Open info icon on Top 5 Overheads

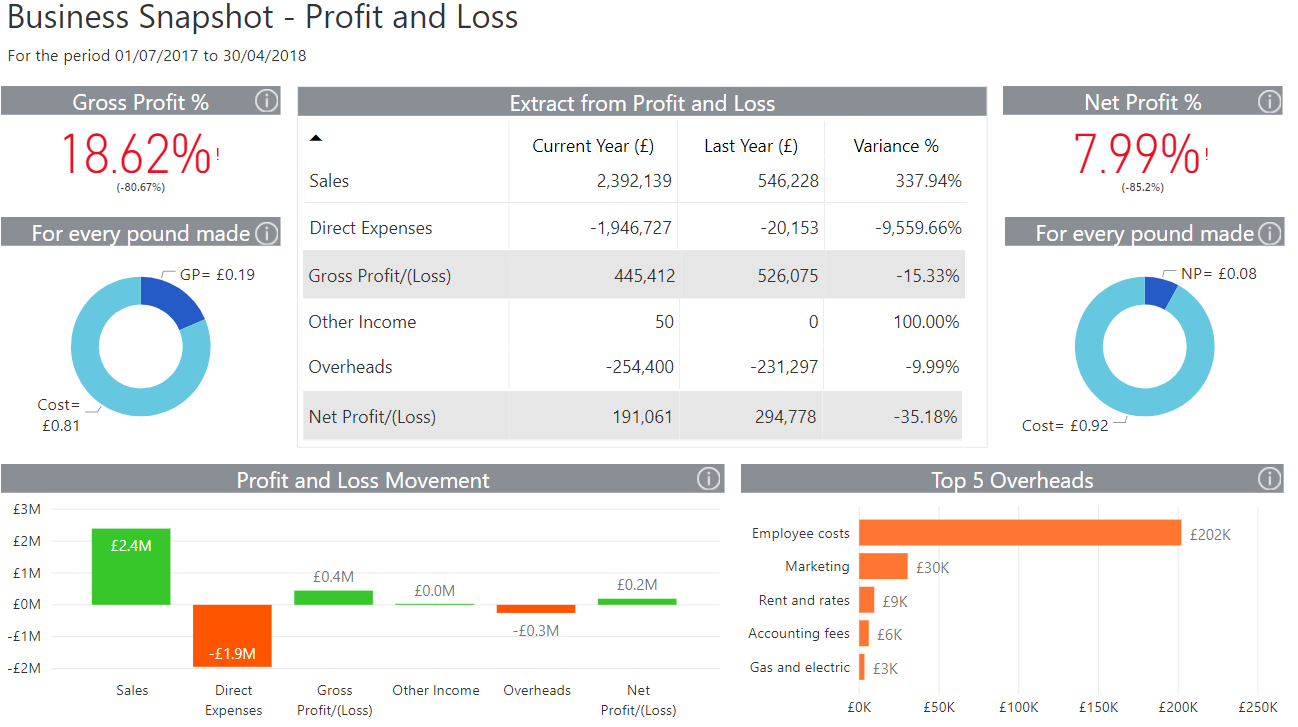tap(1268, 479)
